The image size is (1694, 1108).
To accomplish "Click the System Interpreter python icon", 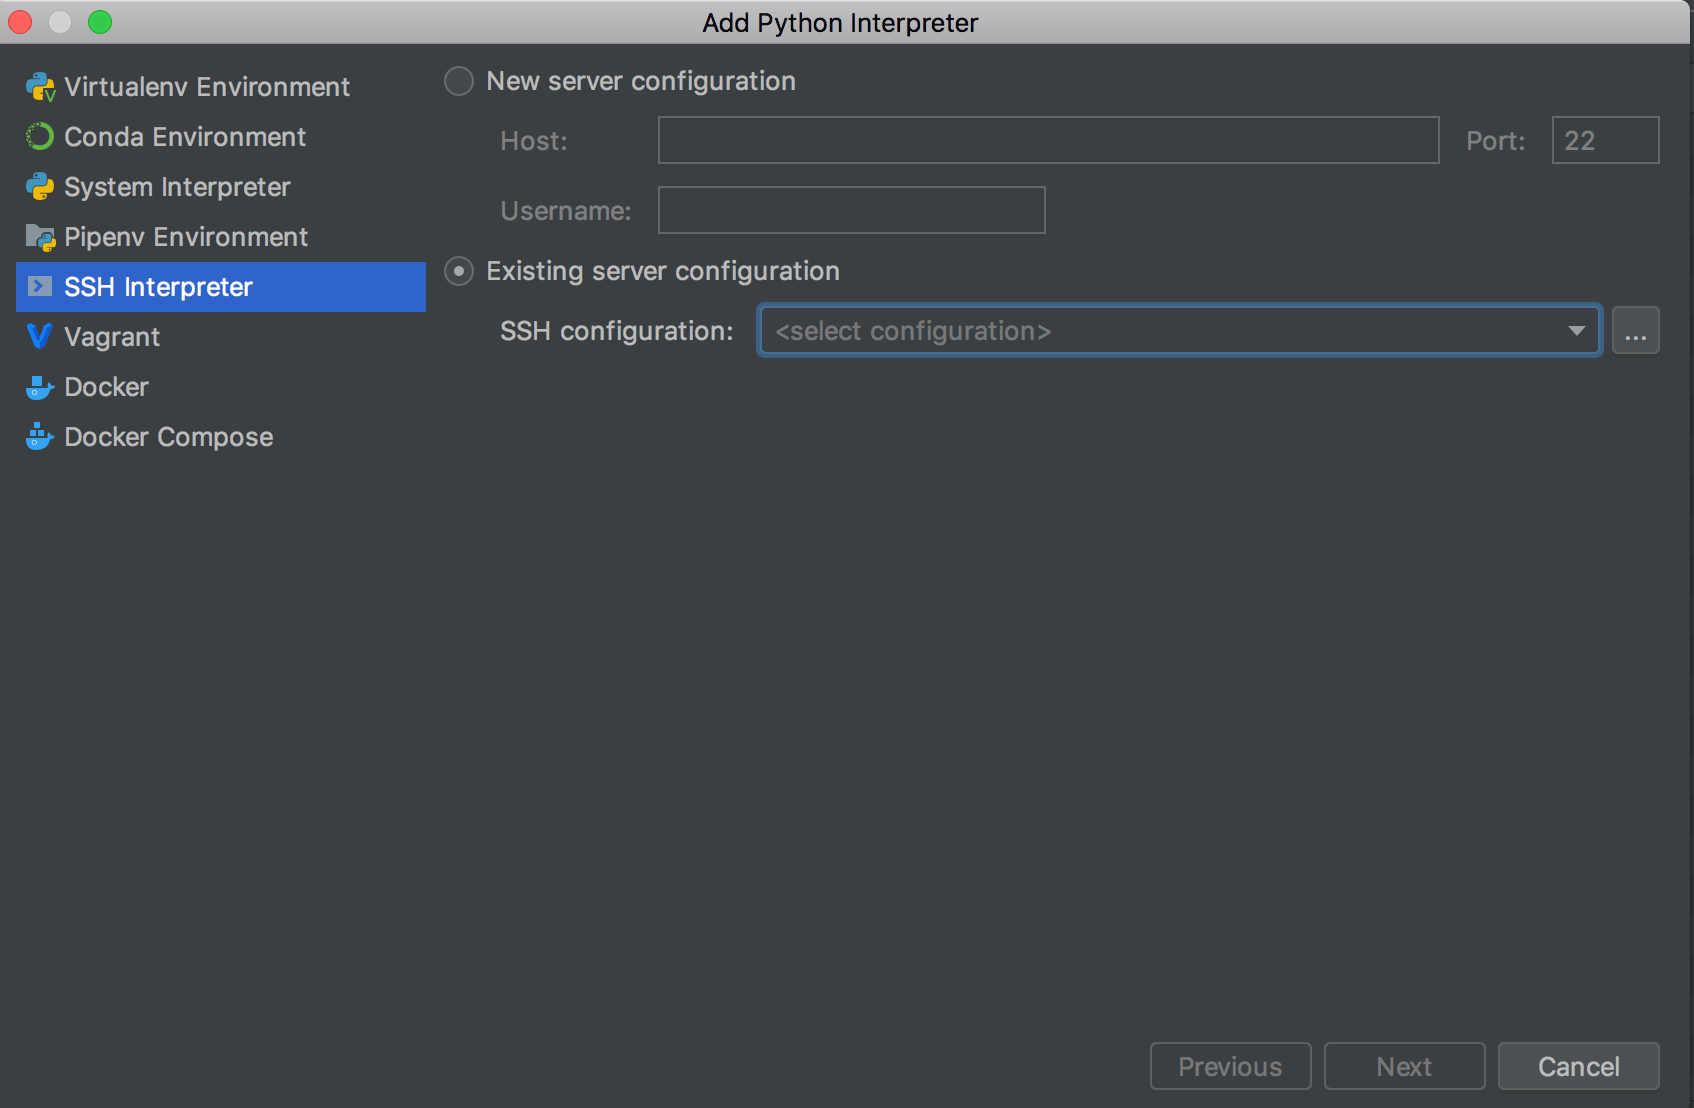I will (x=40, y=187).
